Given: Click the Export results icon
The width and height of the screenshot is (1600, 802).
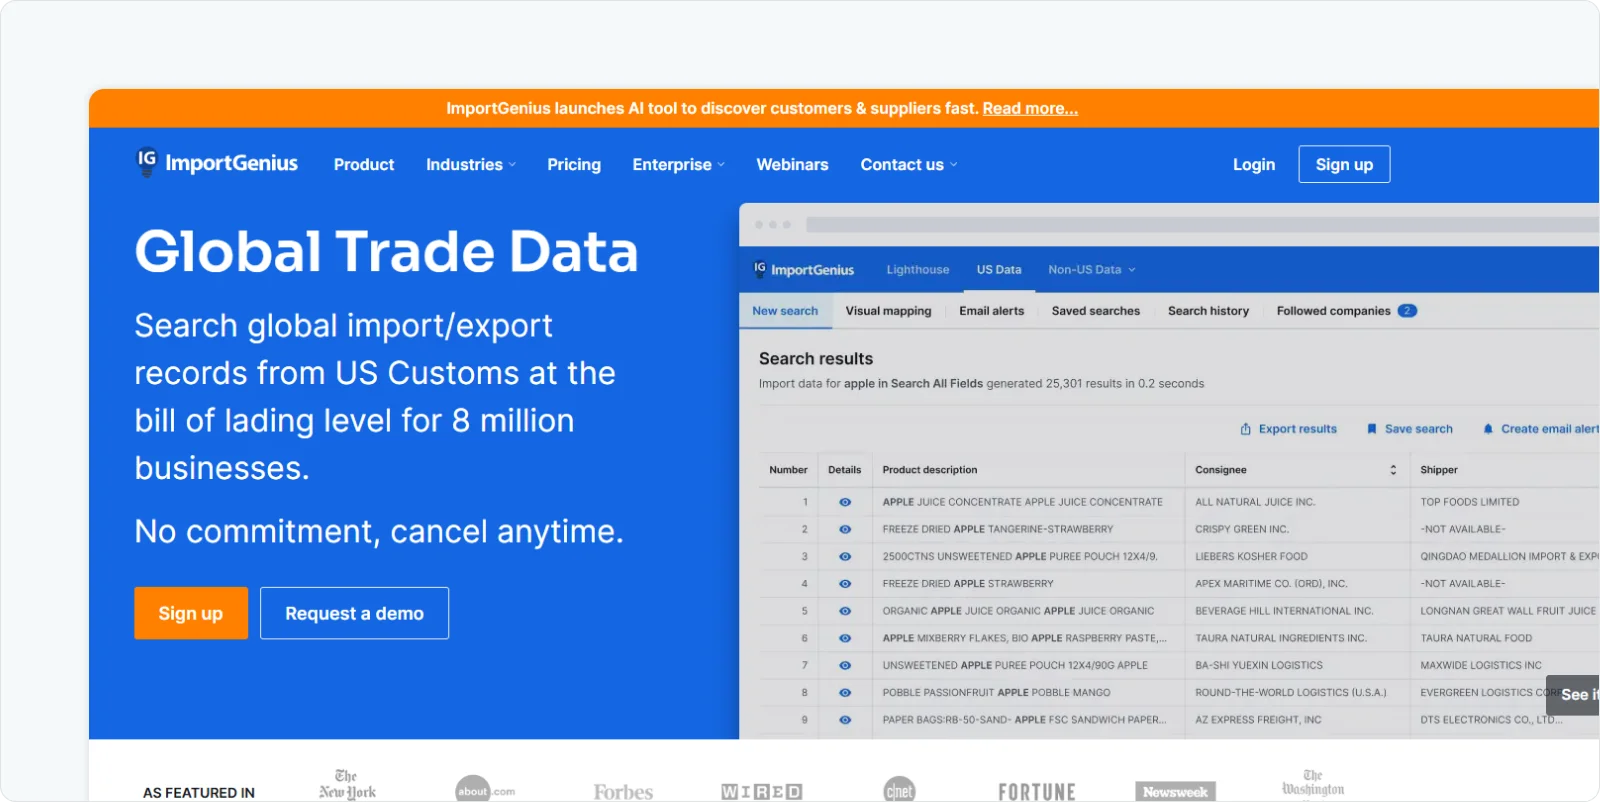Looking at the screenshot, I should (1246, 429).
